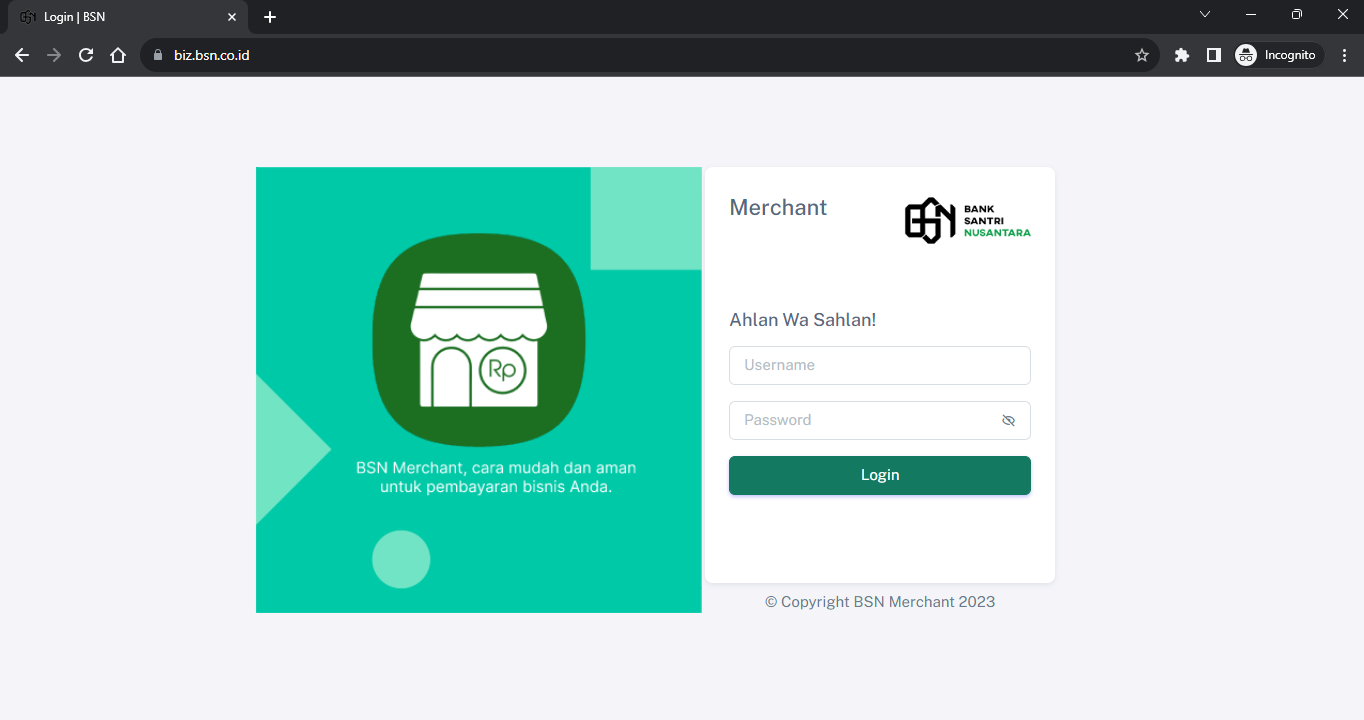Screen dimensions: 1364x720
Task: Reload the page with refresh icon
Action: 86,56
